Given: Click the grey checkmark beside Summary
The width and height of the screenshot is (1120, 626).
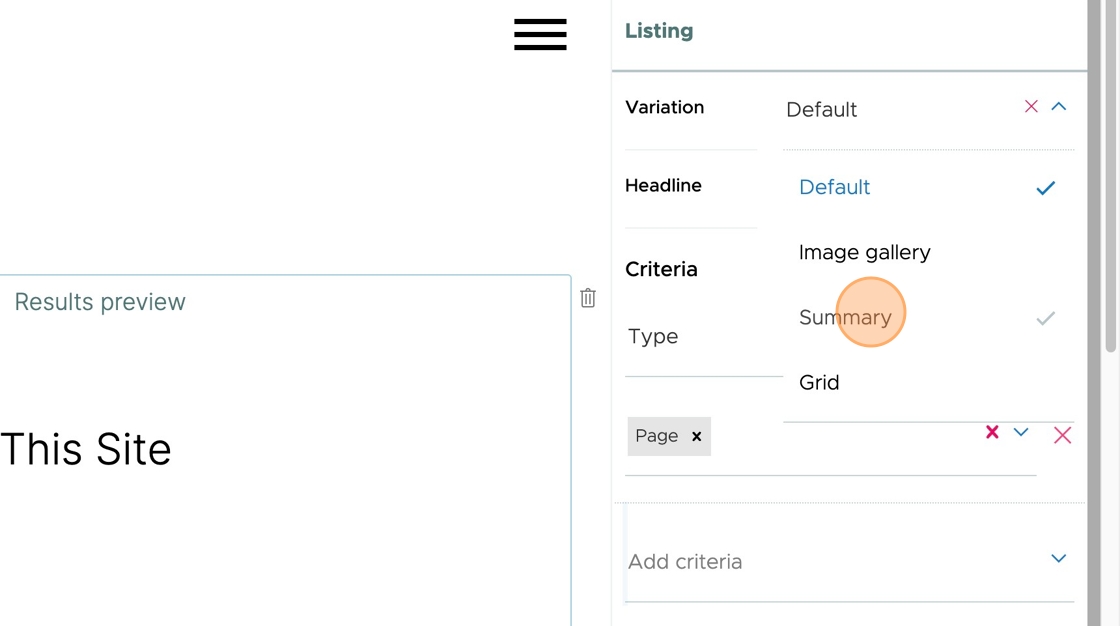Looking at the screenshot, I should (x=1046, y=318).
